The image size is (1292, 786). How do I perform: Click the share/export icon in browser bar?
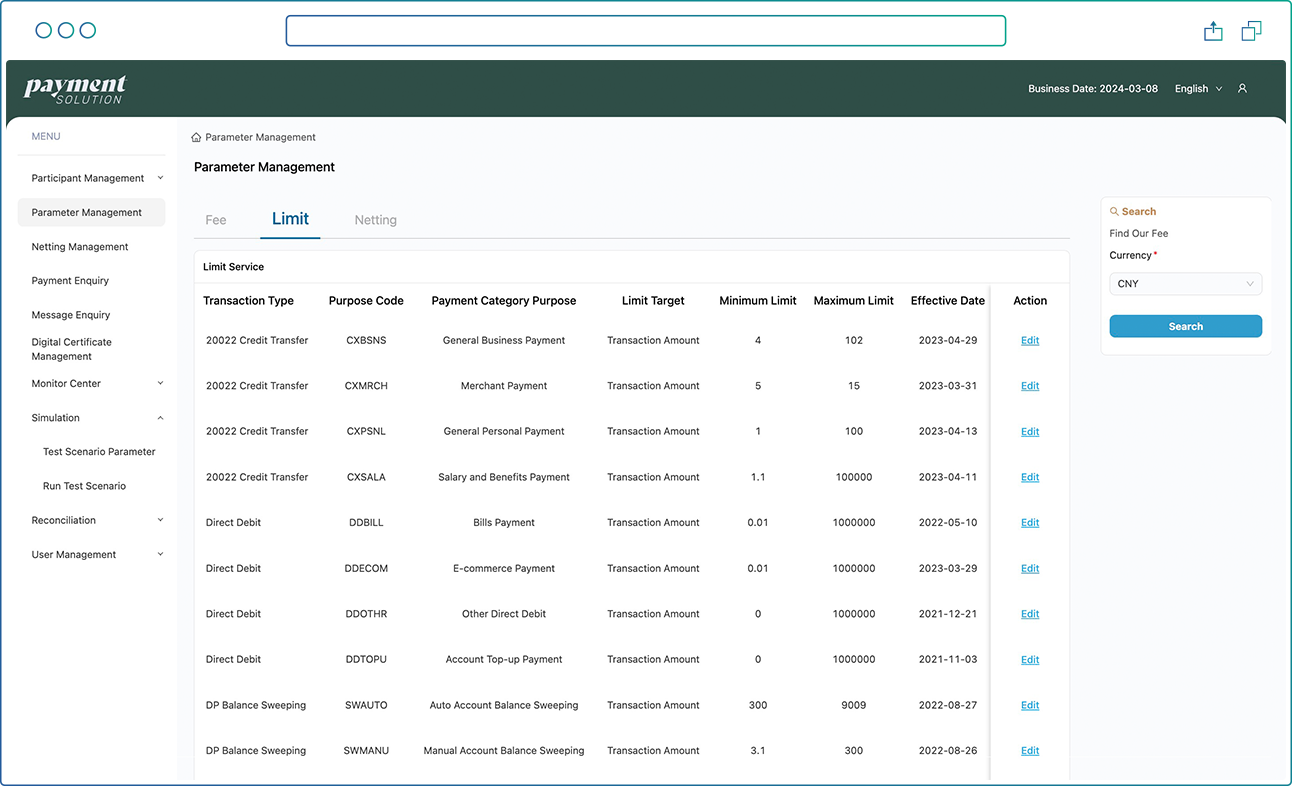[1213, 31]
